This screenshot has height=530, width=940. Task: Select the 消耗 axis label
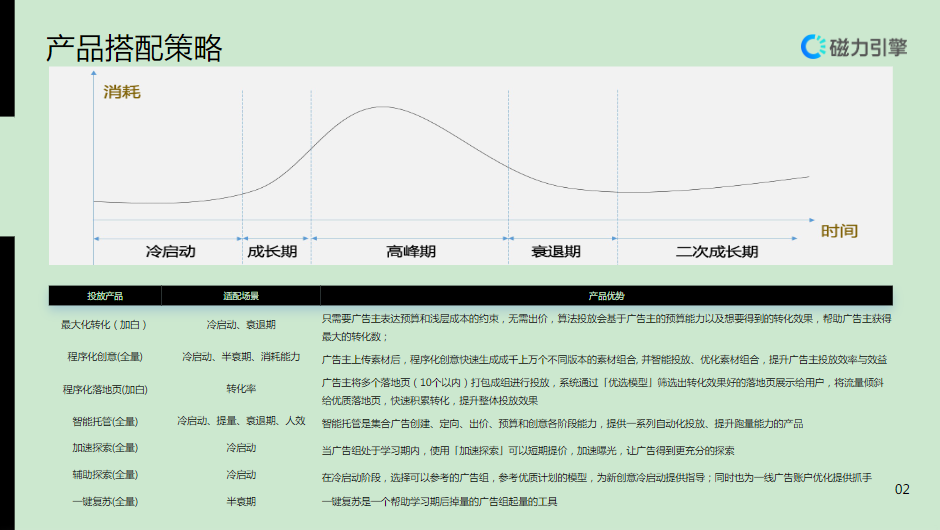coord(122,93)
